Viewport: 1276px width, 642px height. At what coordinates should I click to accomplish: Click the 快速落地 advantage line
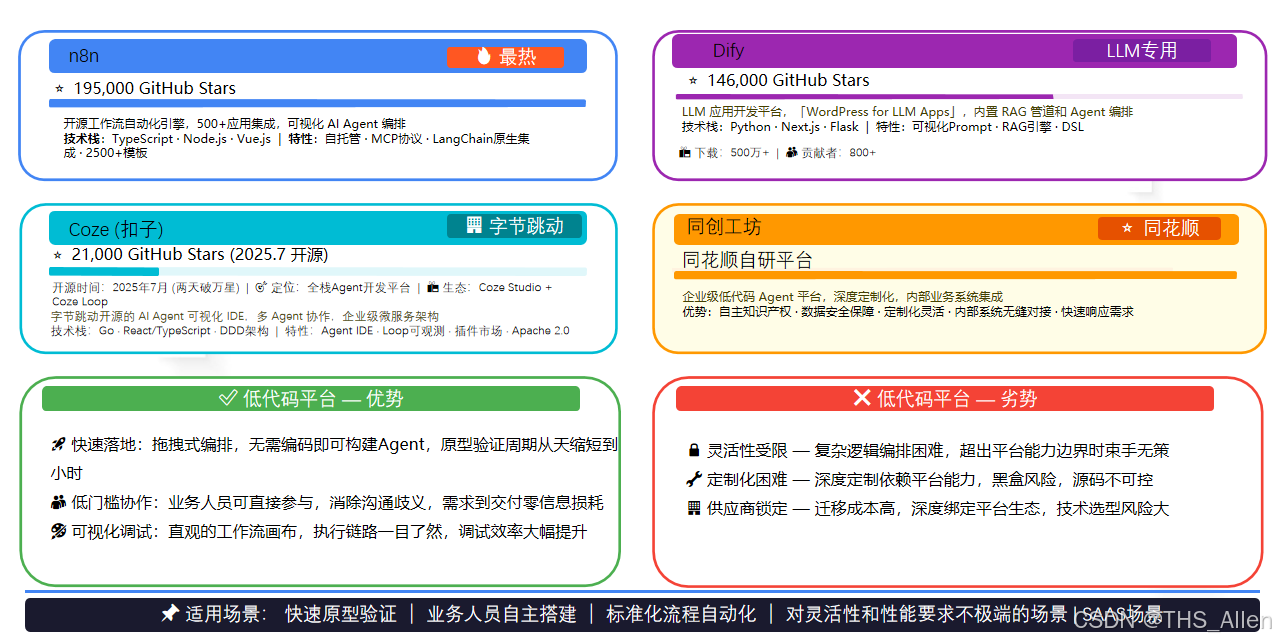(x=334, y=458)
